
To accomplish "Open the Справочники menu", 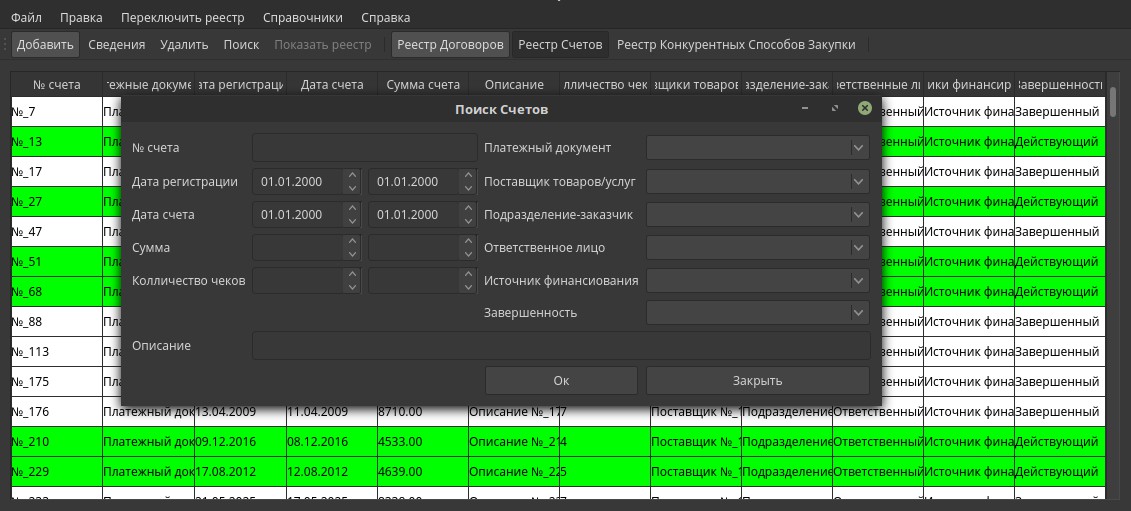I will pos(303,17).
